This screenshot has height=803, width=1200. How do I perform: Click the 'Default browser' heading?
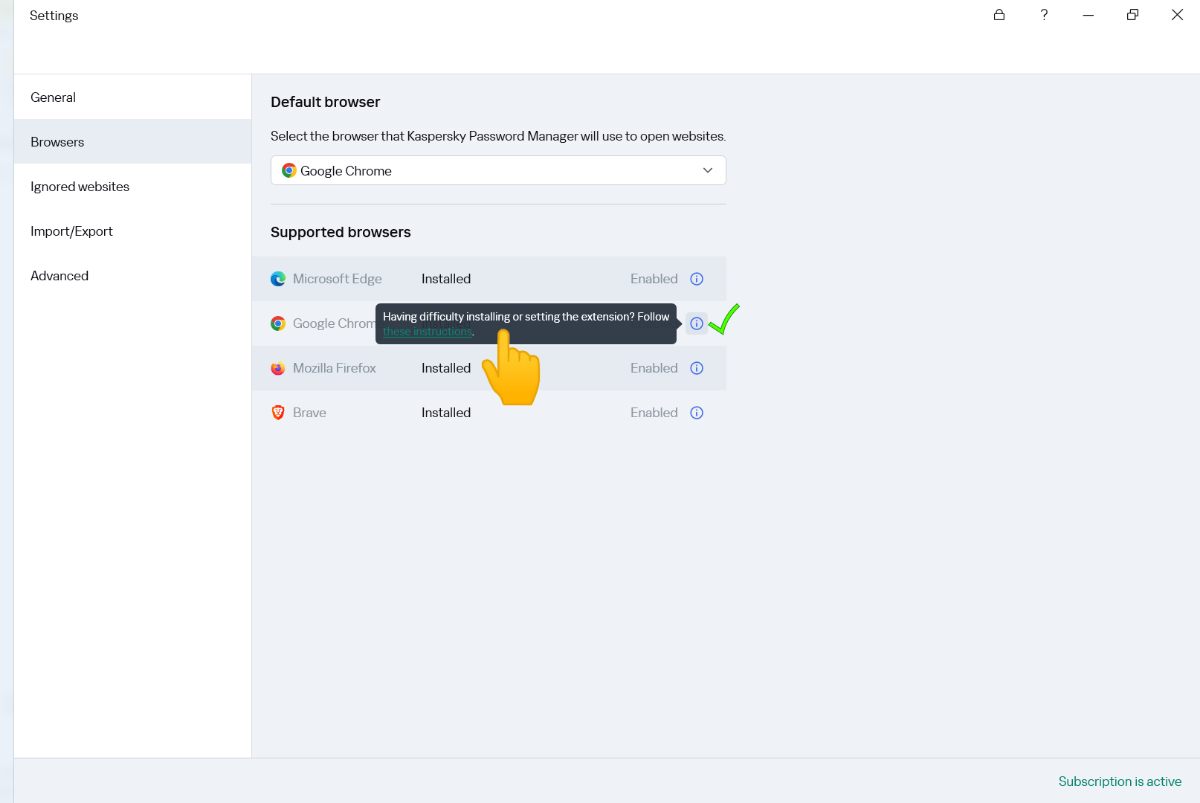coord(326,102)
